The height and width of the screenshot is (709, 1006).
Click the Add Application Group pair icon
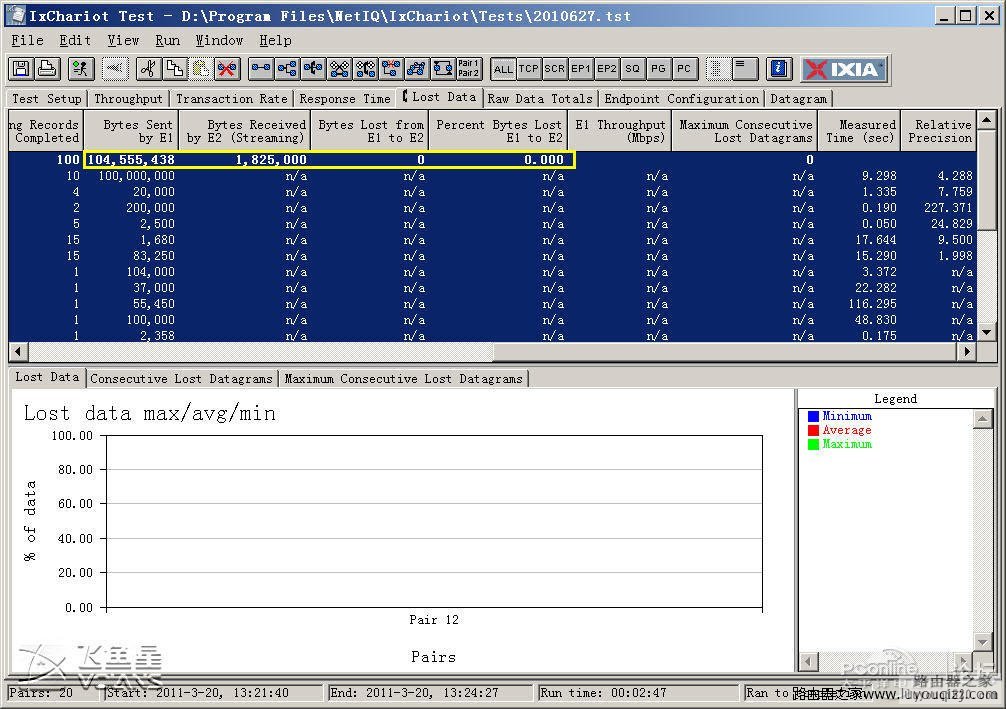(417, 69)
